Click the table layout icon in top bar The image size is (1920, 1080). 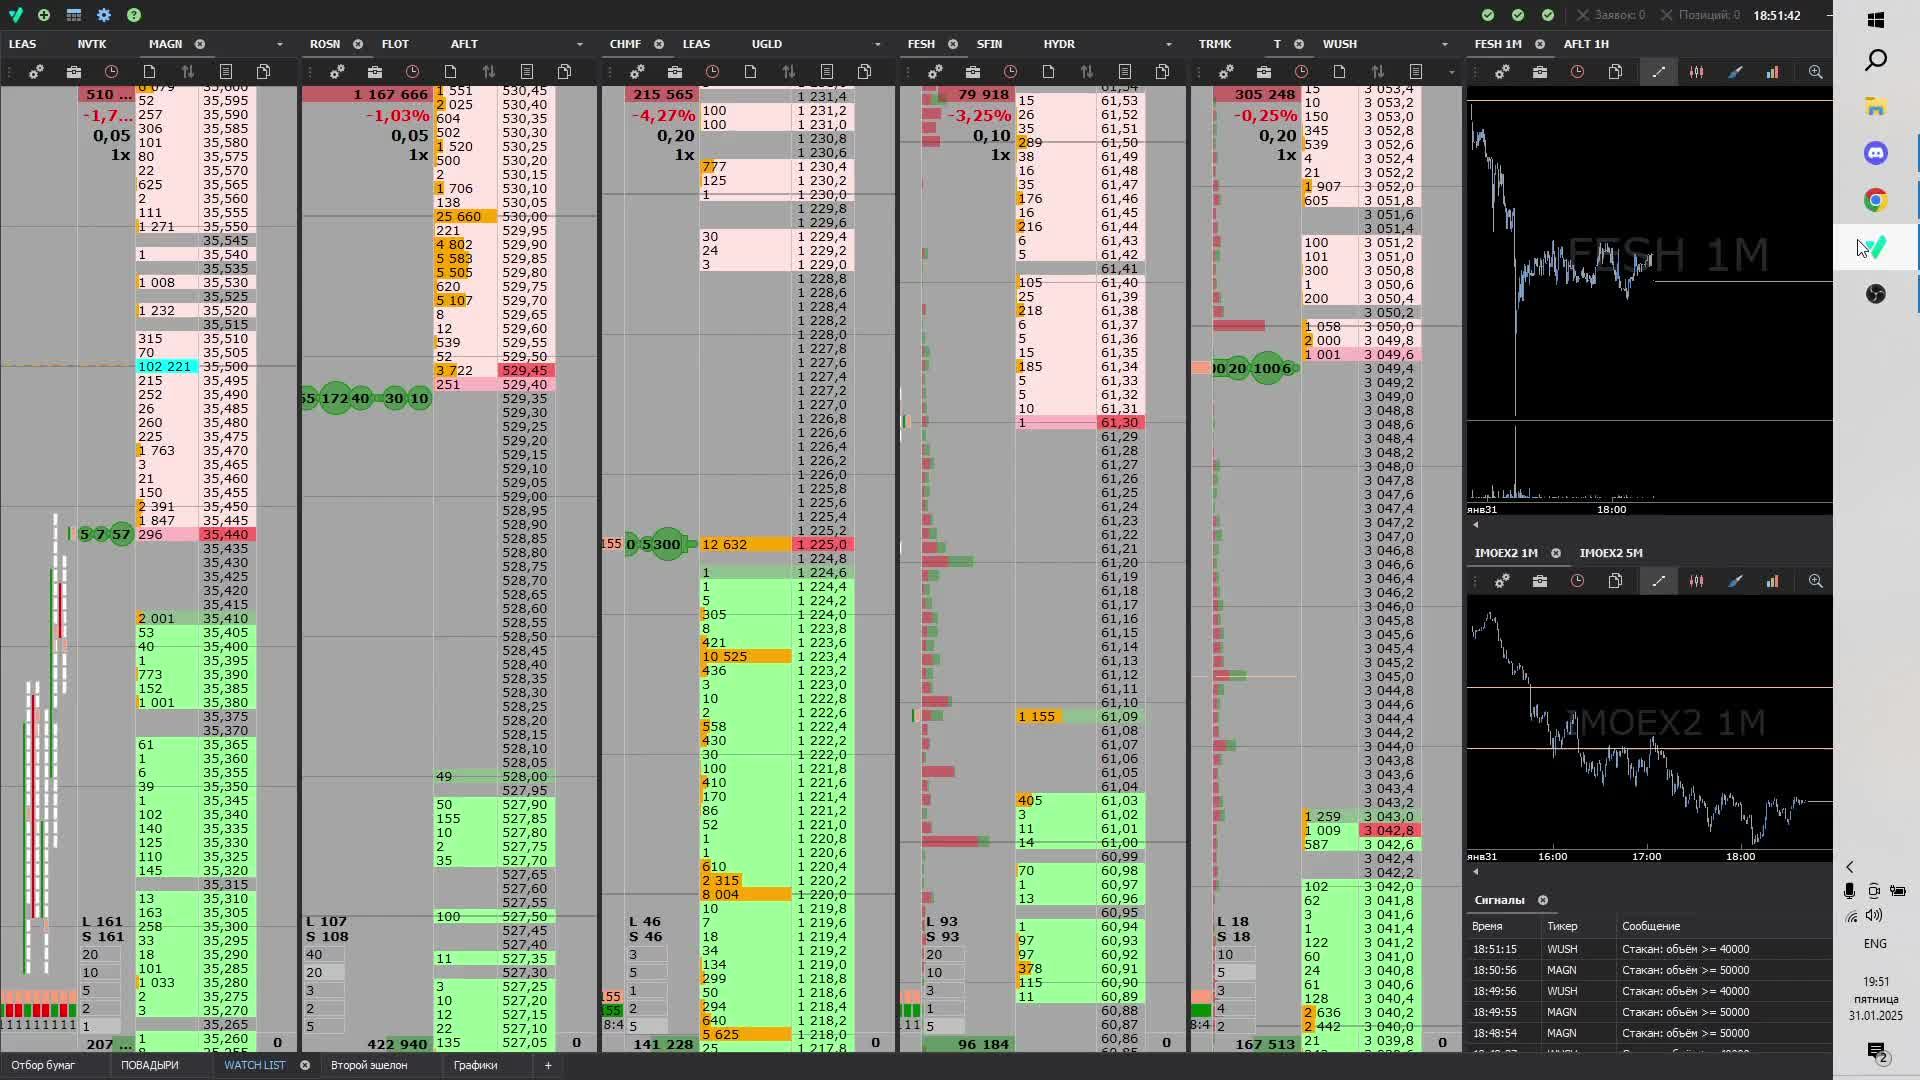(74, 15)
